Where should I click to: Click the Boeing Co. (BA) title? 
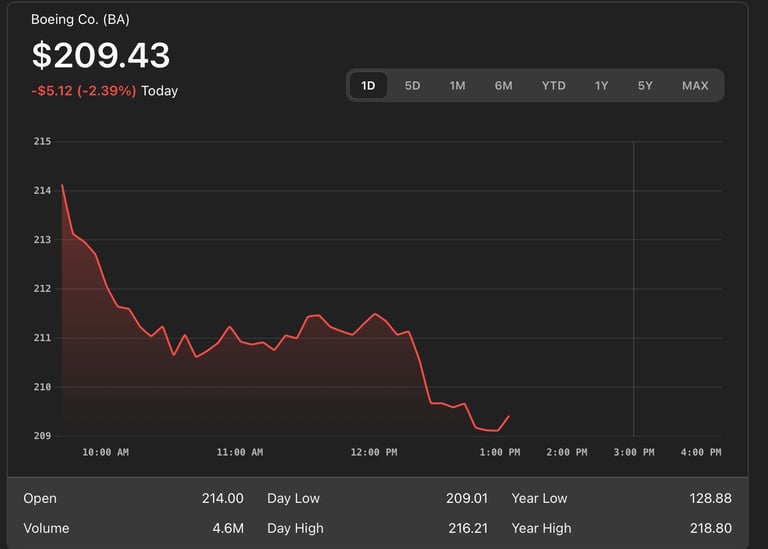coord(80,20)
